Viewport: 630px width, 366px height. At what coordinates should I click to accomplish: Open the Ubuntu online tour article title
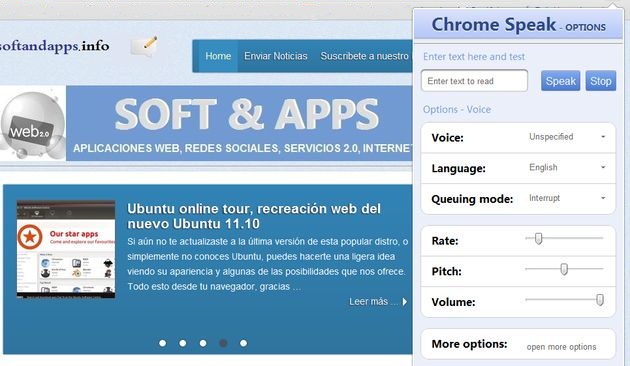pyautogui.click(x=254, y=216)
